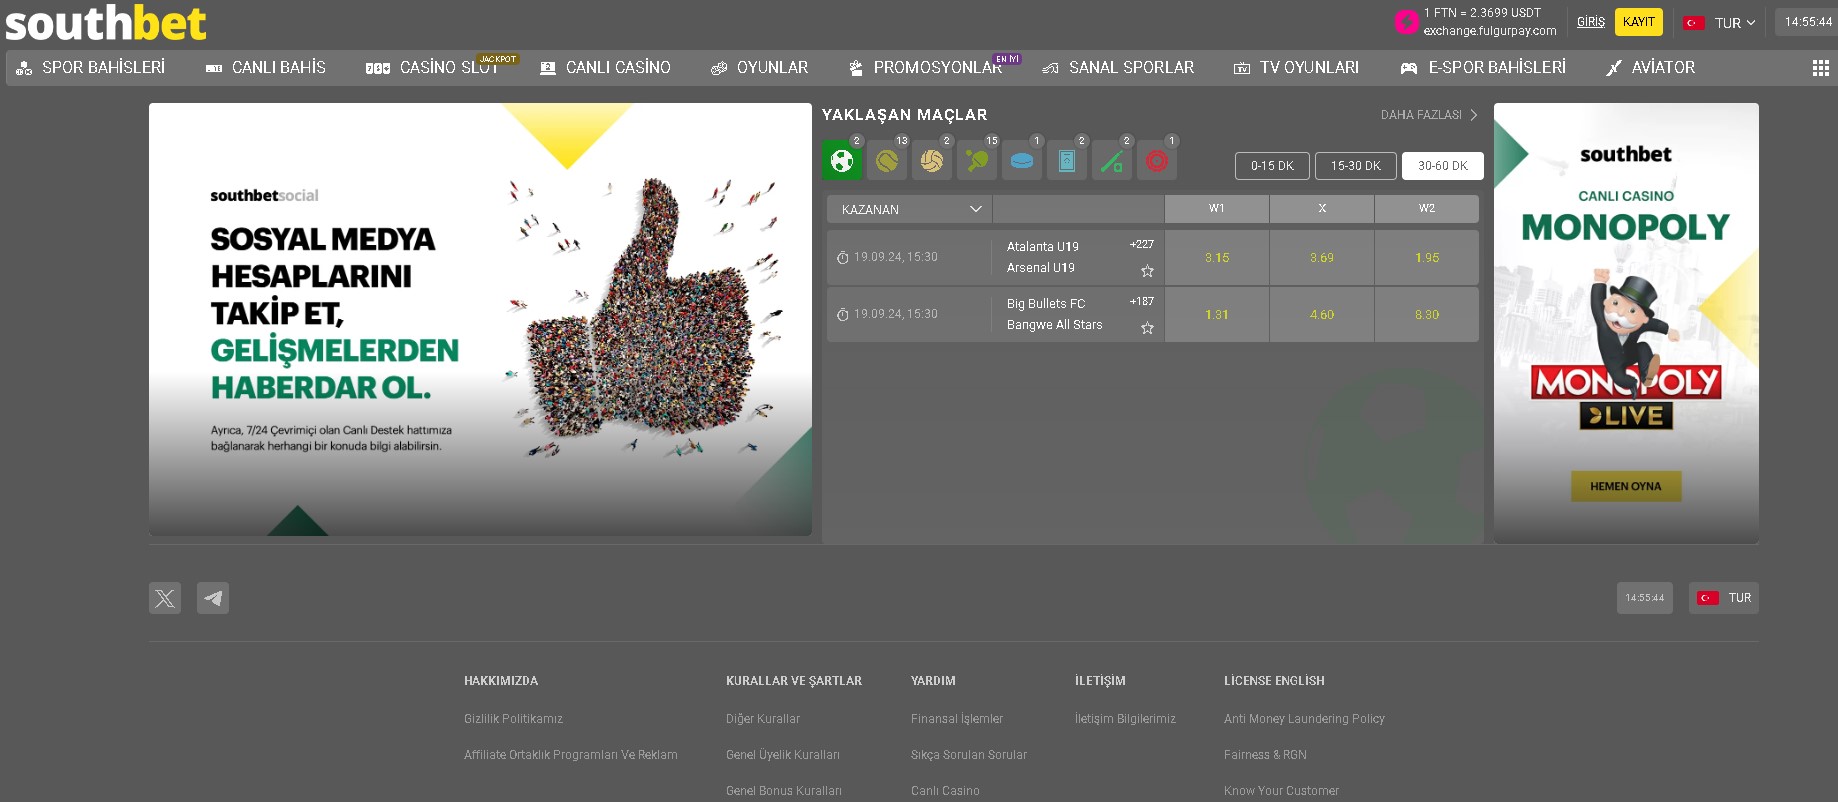Click clock icon beside Atalanta U19 time
Screen dimensions: 1838x802
[x=843, y=258]
